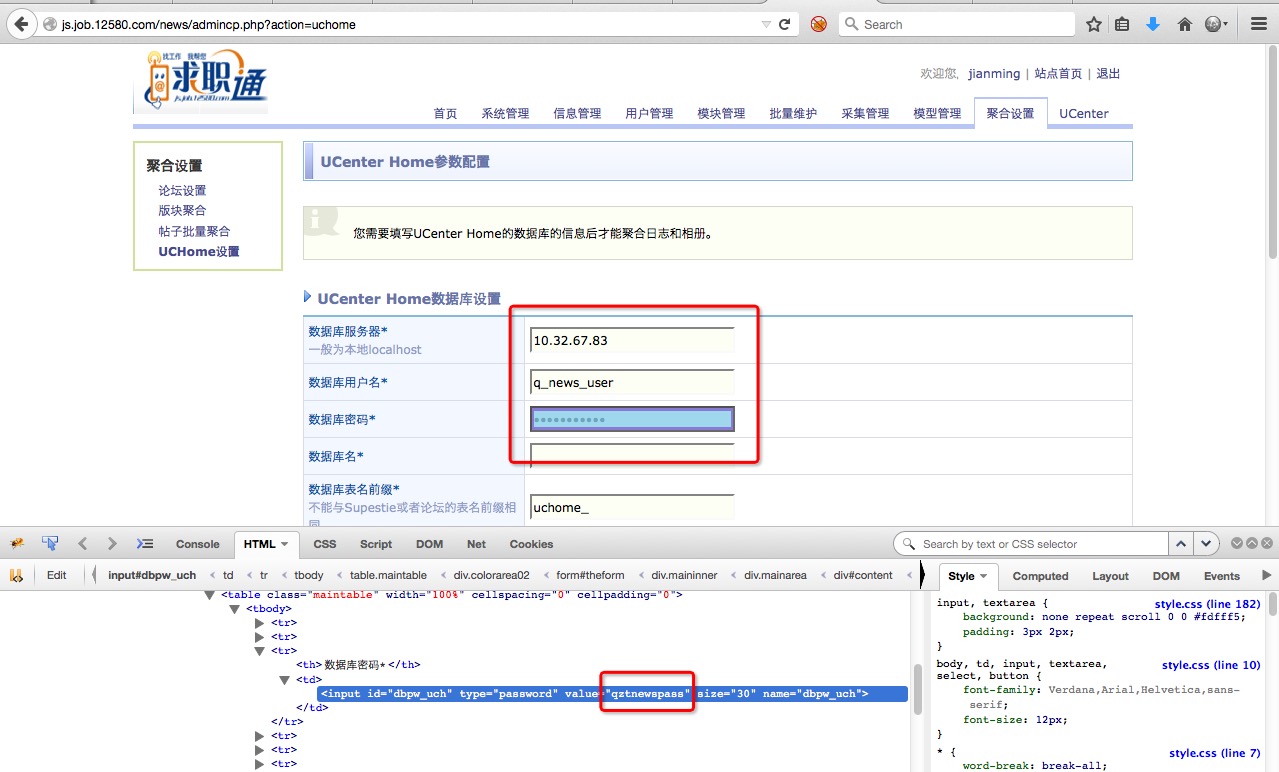This screenshot has width=1279, height=772.
Task: Find next match with the down arrow
Action: [1207, 544]
